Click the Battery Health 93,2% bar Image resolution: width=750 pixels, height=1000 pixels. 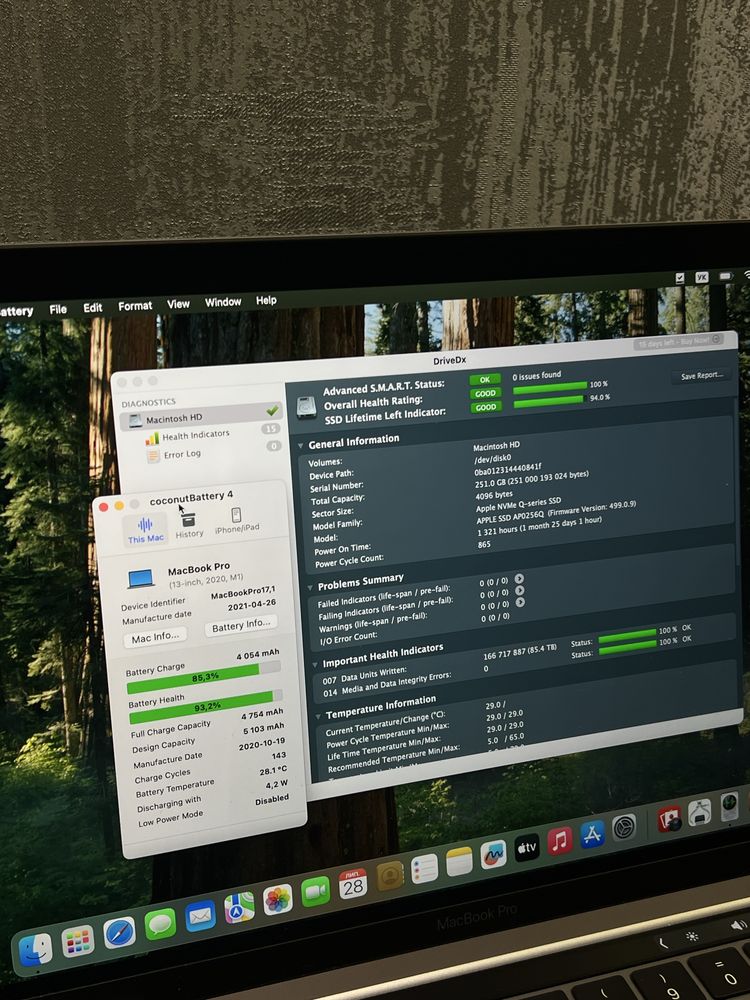tap(205, 707)
